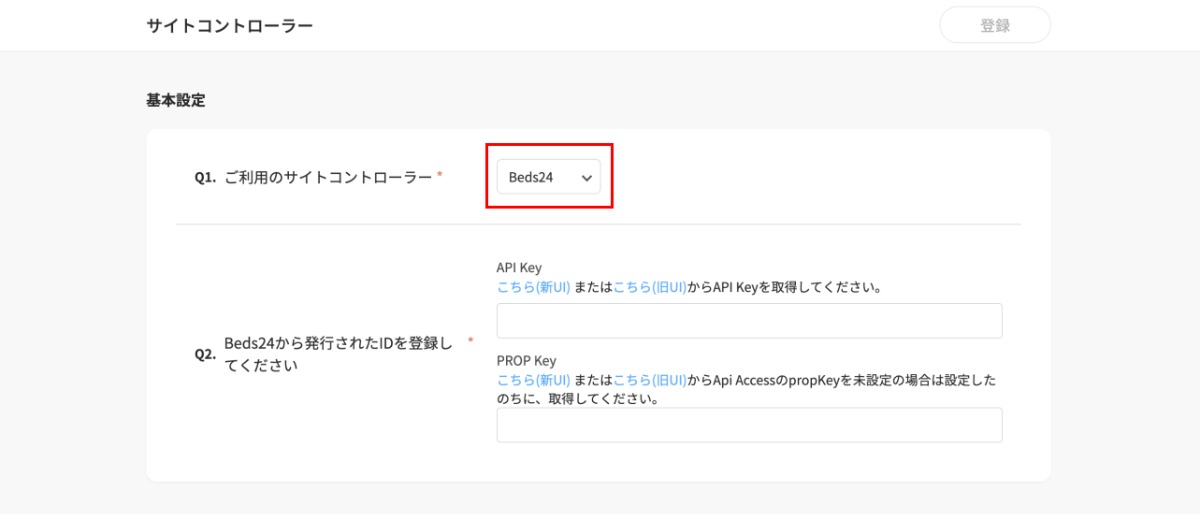
Task: Follow こちら(旧UI) link under PROP Key
Action: point(649,380)
